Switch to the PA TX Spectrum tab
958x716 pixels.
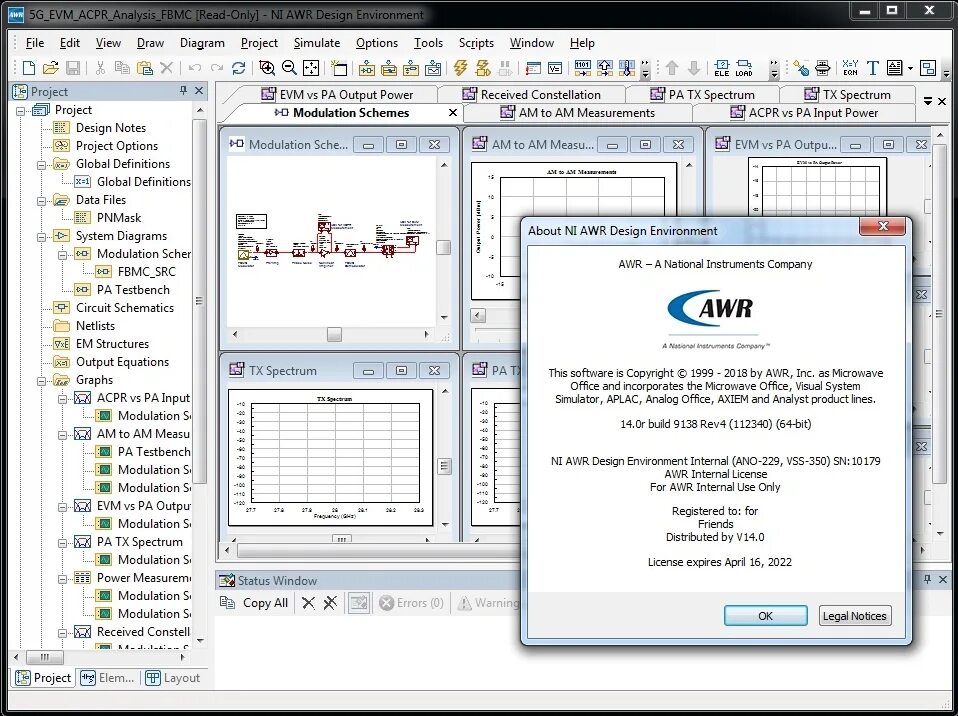(x=703, y=95)
